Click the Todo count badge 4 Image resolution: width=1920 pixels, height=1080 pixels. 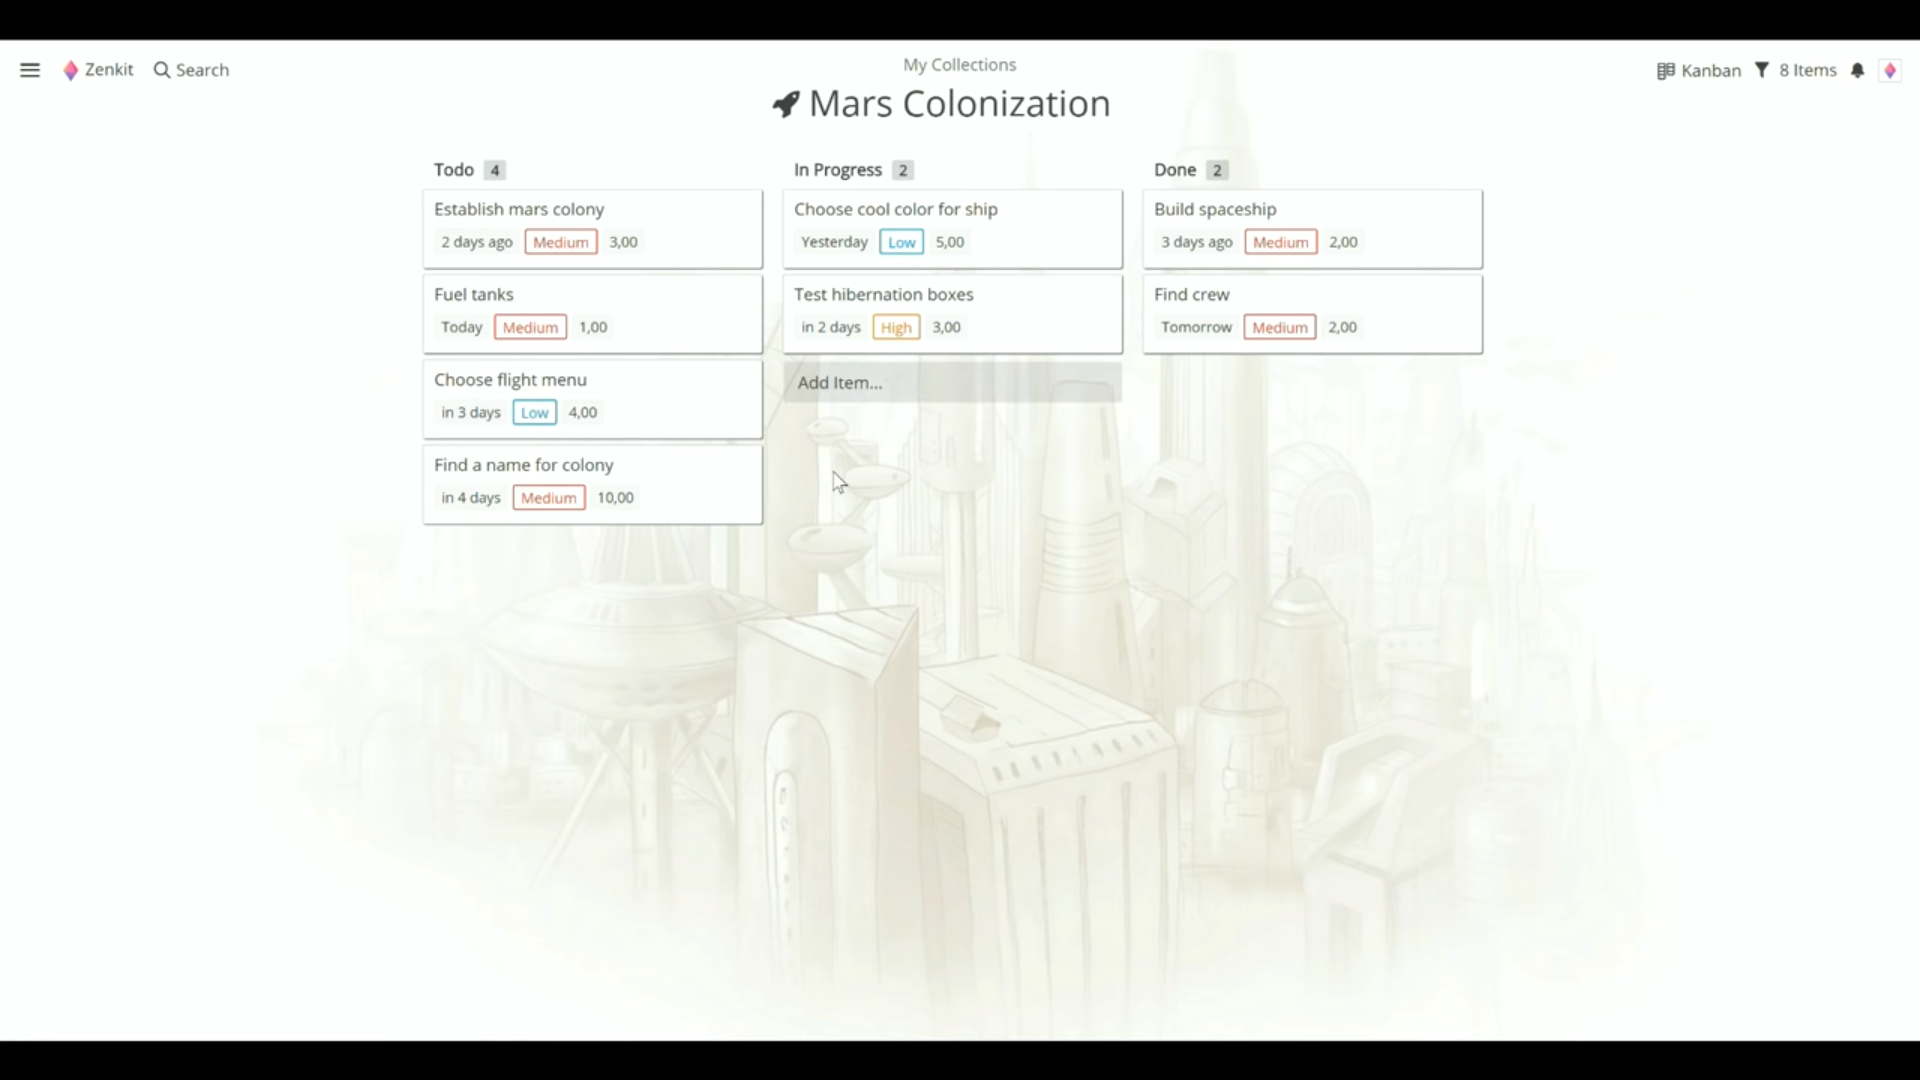tap(495, 170)
